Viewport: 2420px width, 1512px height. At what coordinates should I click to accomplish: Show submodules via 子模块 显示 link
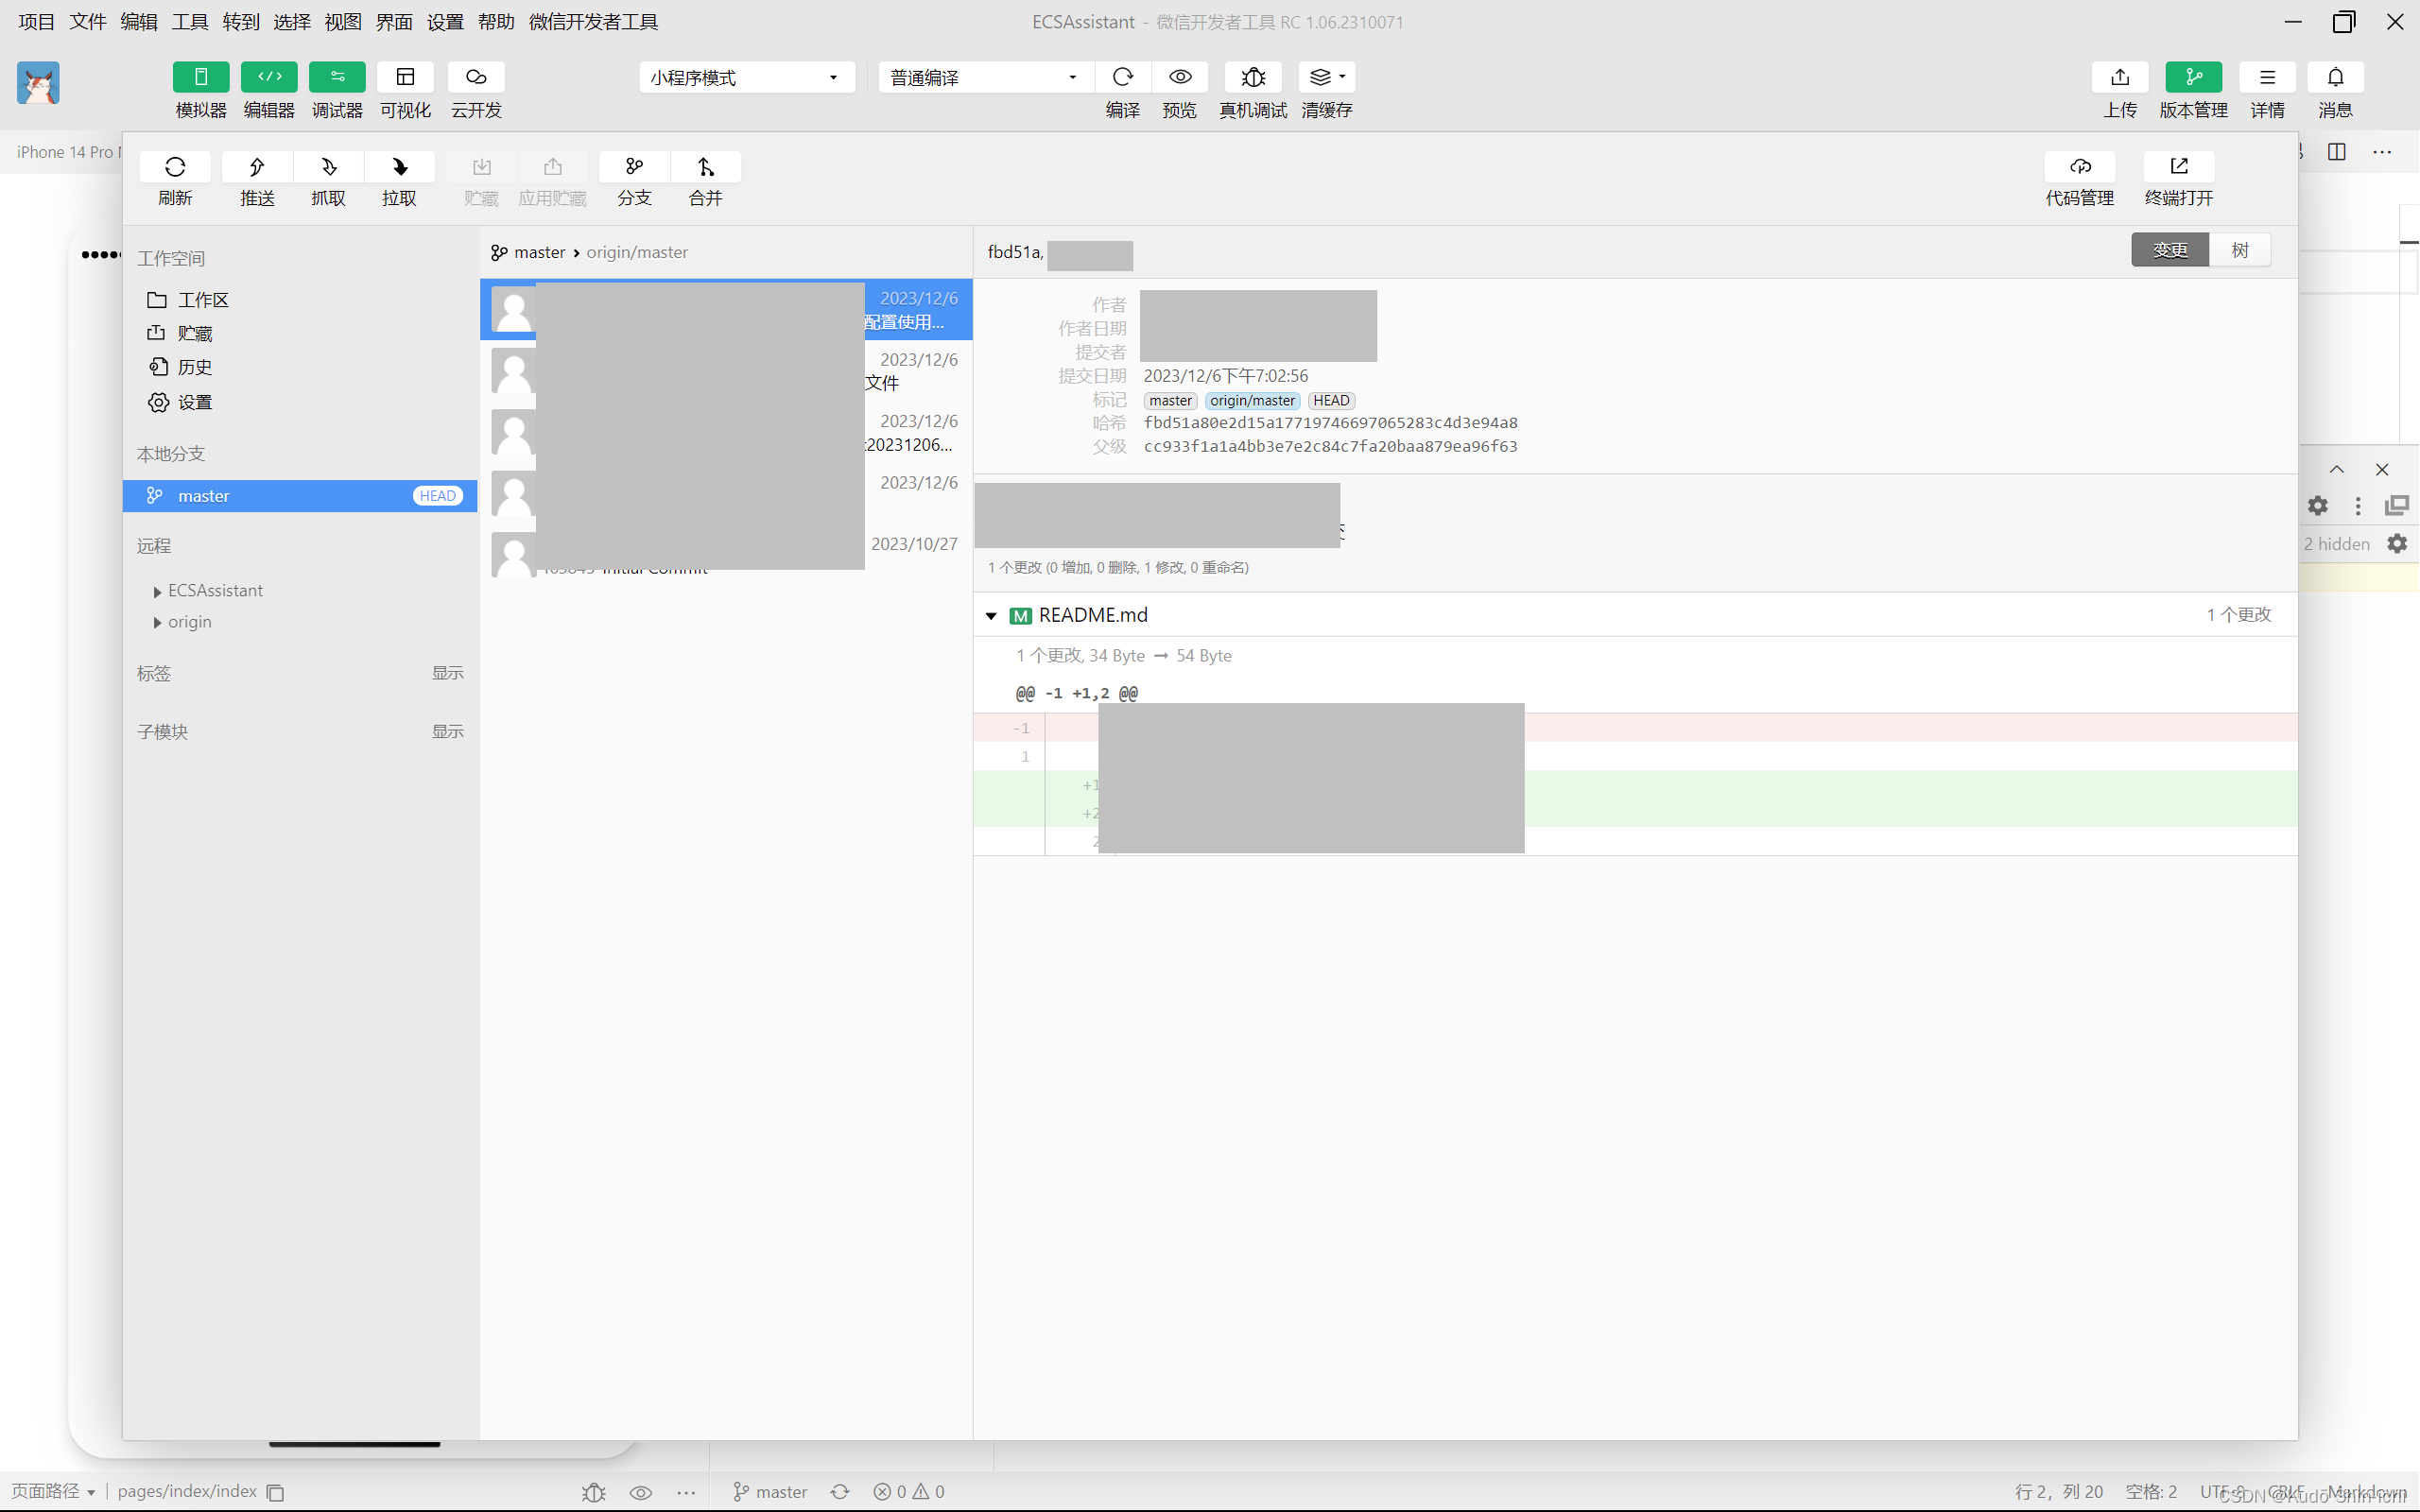pos(447,731)
